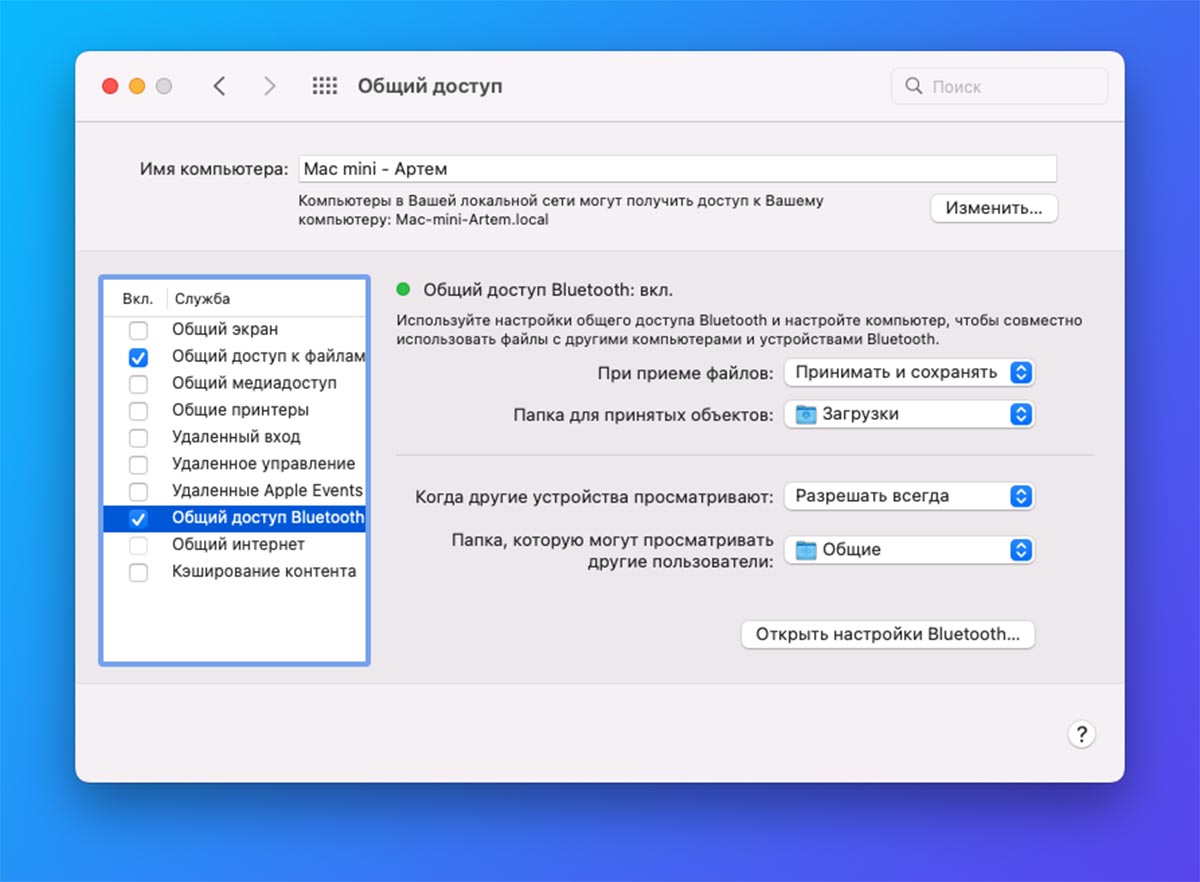This screenshot has height=882, width=1200.
Task: Click the Изменить... button
Action: click(x=993, y=209)
